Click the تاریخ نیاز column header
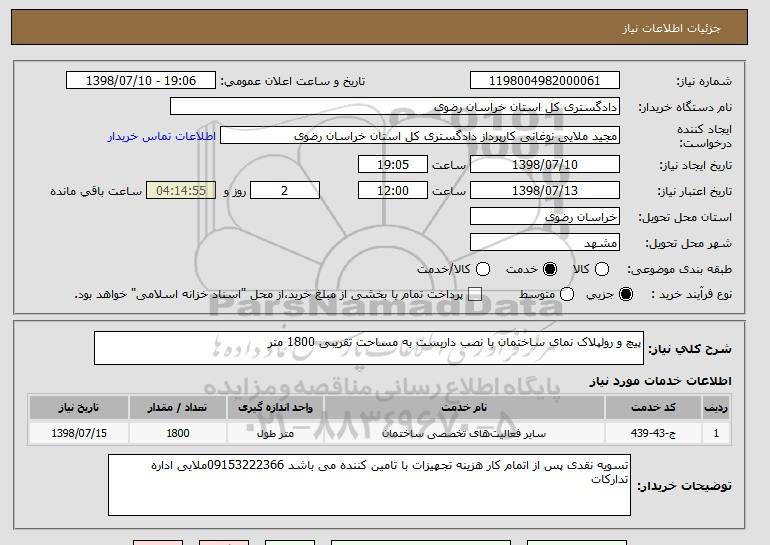770x545 pixels. pyautogui.click(x=79, y=408)
